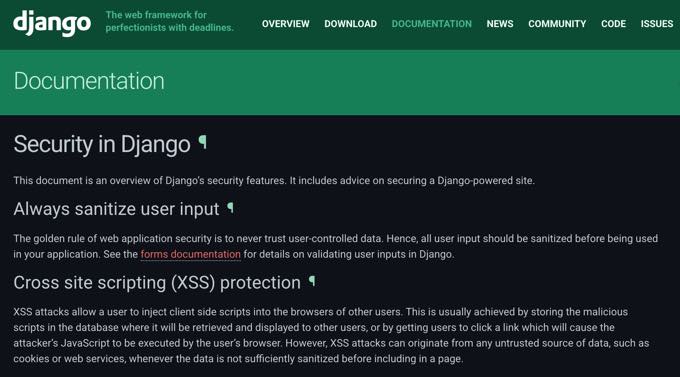Click the text 'cookies or web services'
Viewport: 680px width, 377px height.
(x=69, y=359)
